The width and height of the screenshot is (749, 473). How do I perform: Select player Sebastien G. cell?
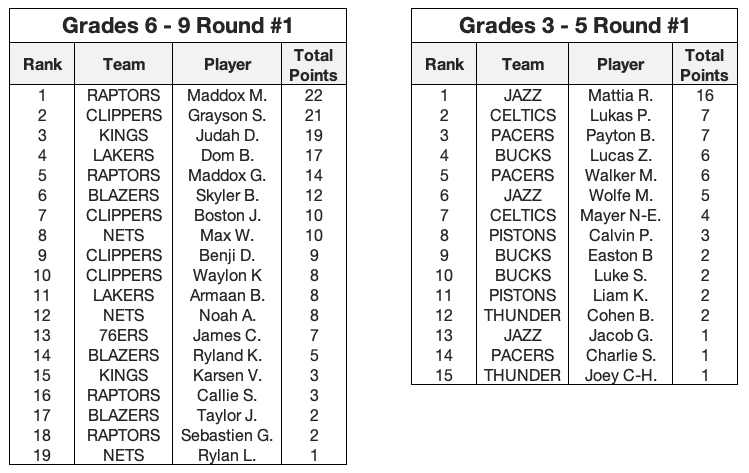click(227, 435)
